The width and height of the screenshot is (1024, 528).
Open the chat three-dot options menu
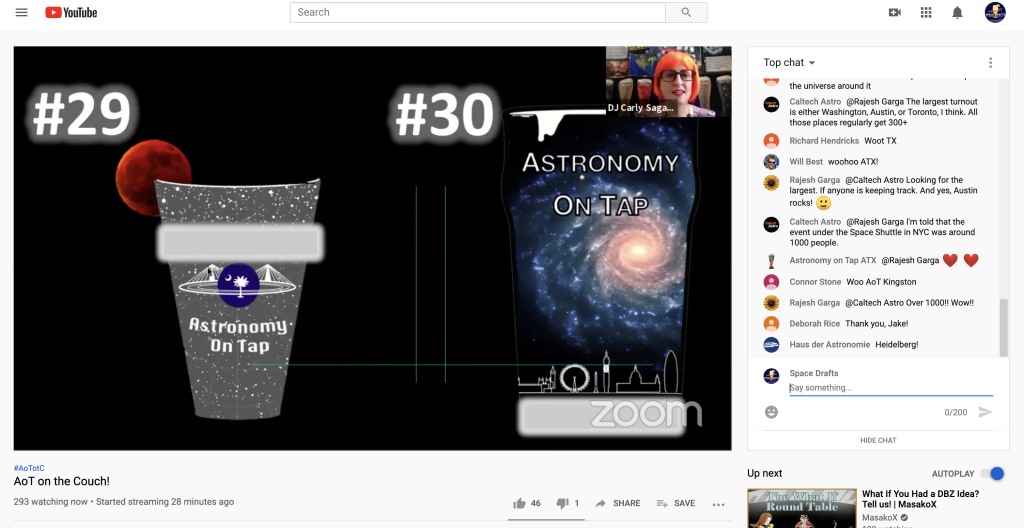coord(990,63)
